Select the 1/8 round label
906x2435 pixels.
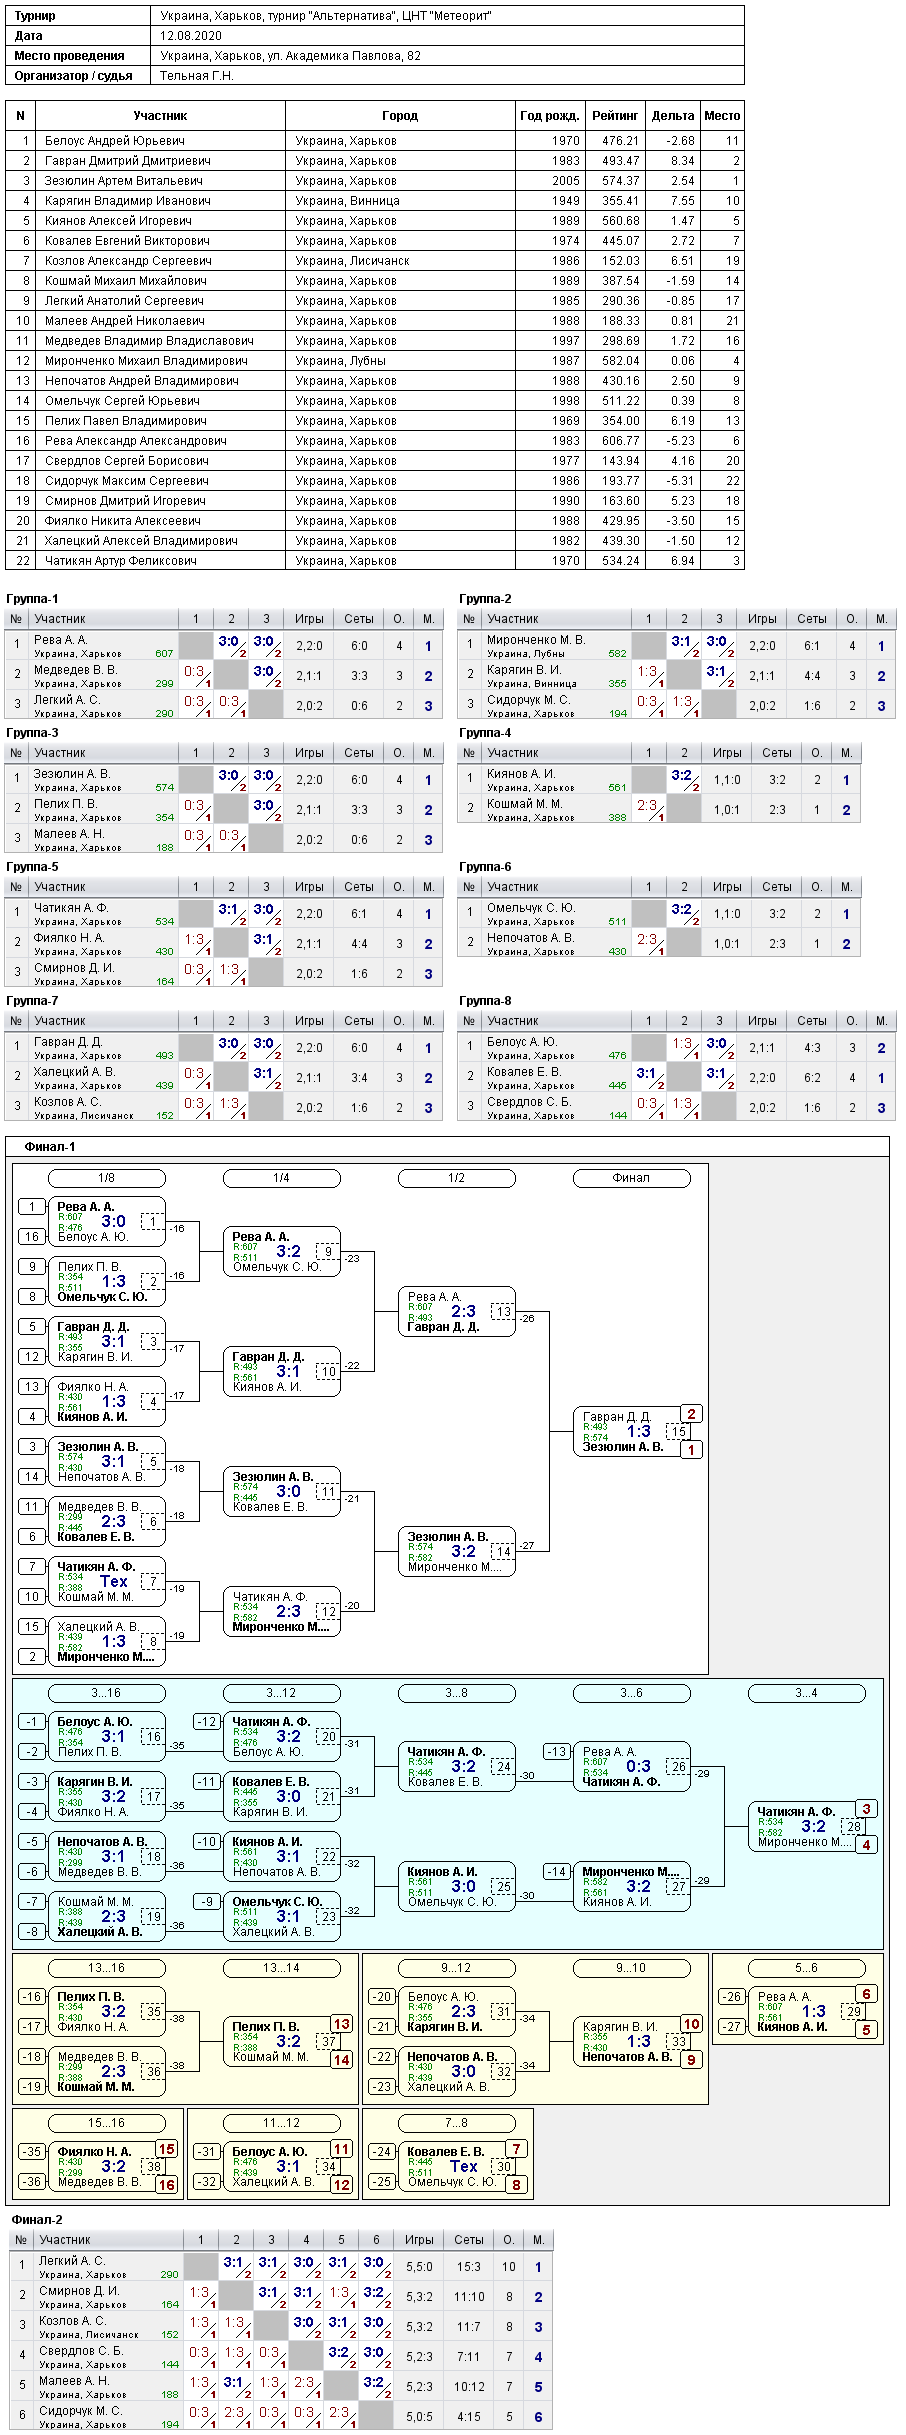tap(107, 1178)
